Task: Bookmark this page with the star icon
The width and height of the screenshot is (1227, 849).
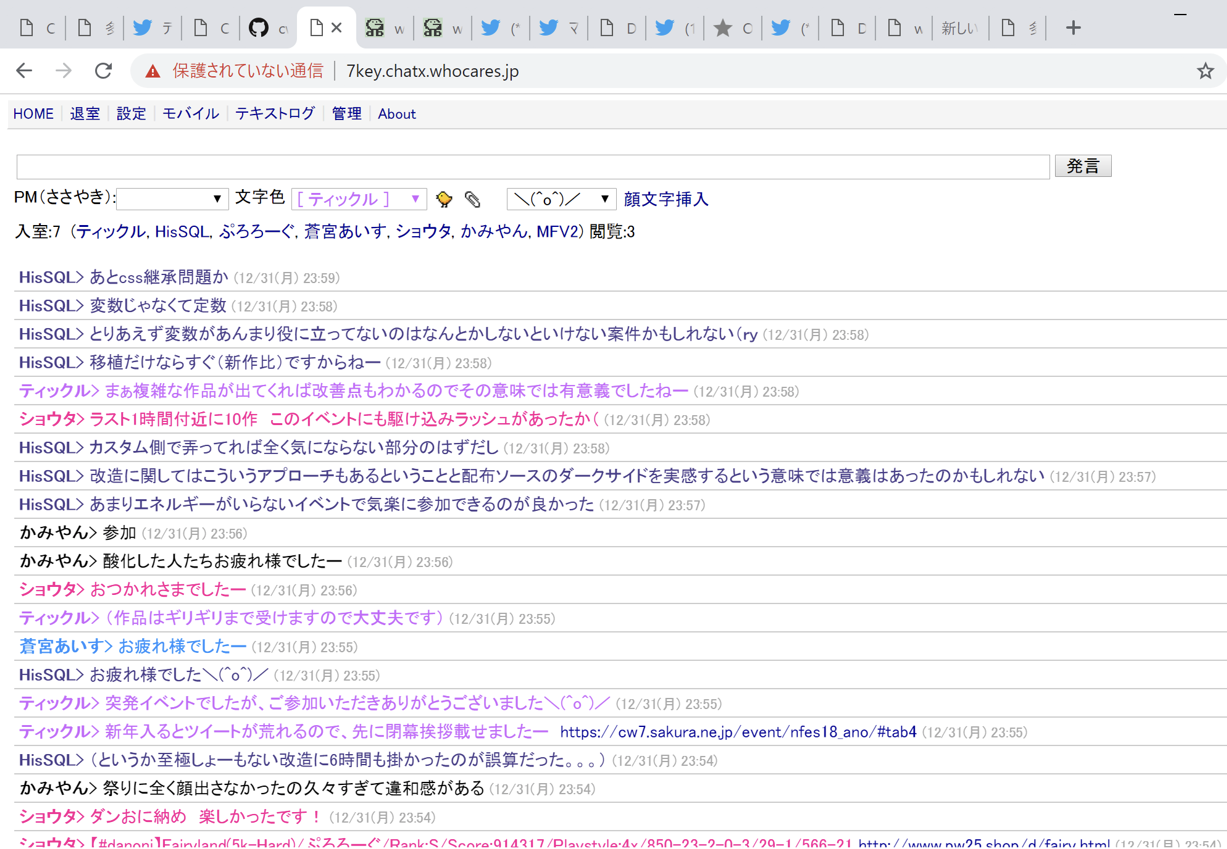Action: pyautogui.click(x=1205, y=71)
